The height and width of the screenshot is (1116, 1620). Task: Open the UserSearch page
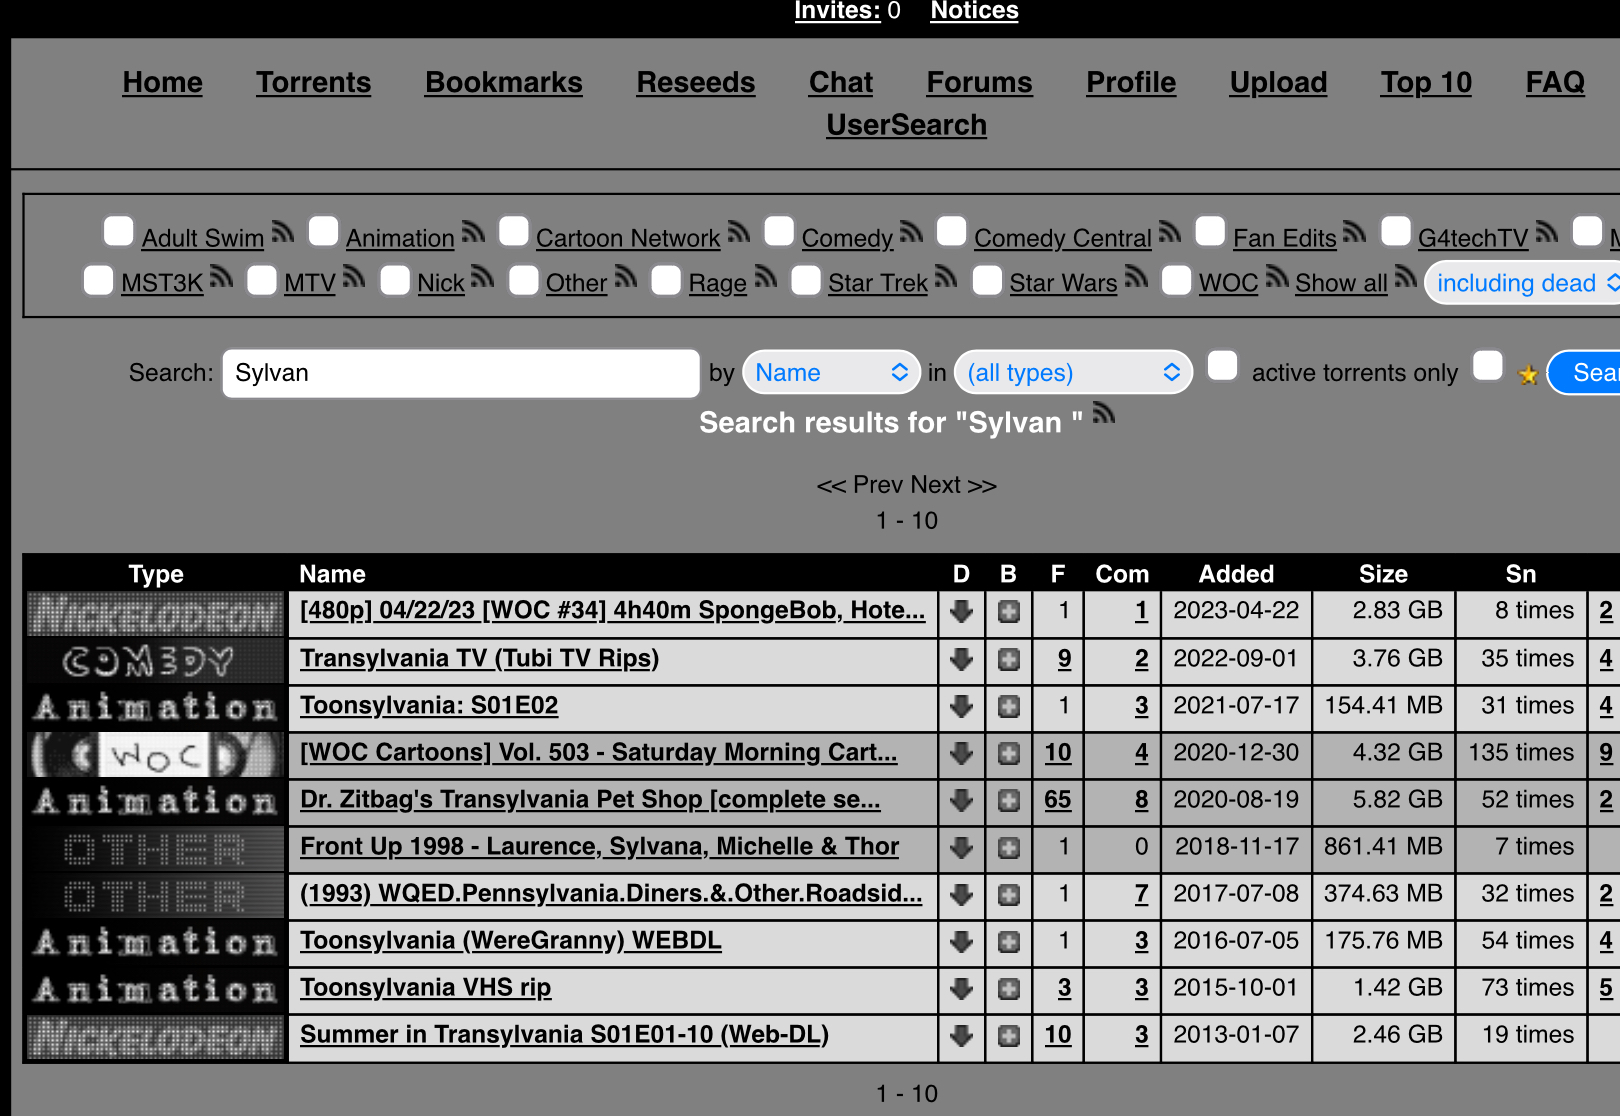(906, 125)
